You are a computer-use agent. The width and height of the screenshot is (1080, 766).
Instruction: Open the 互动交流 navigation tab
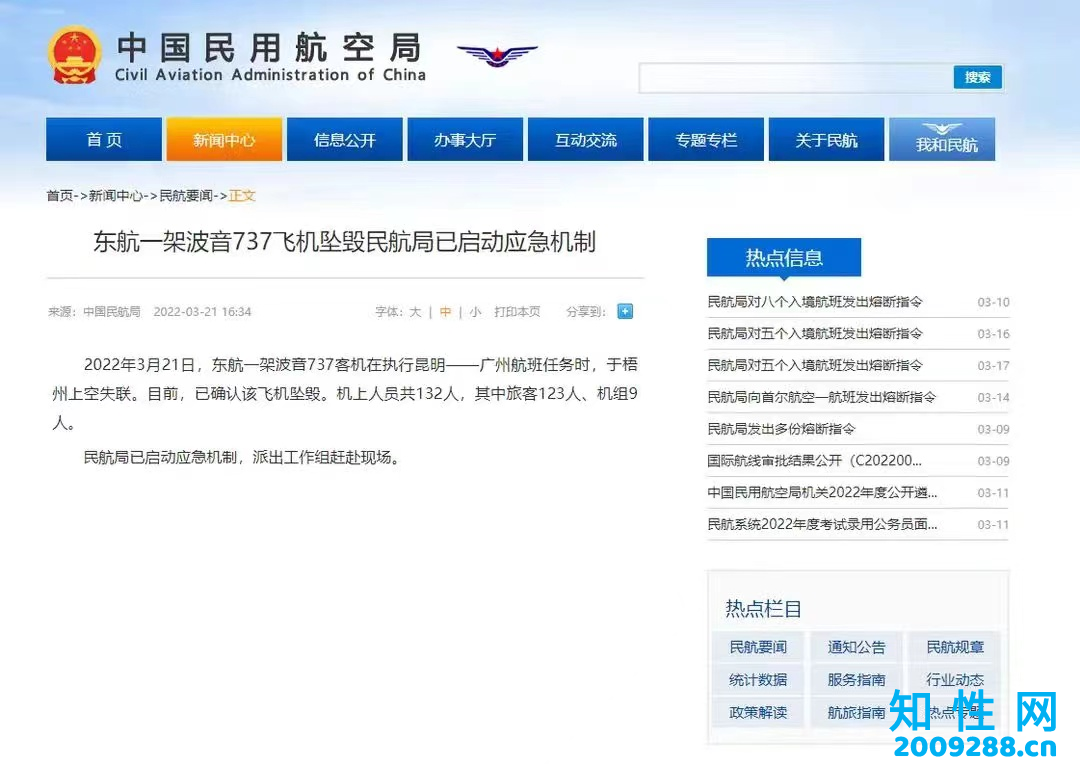(585, 139)
